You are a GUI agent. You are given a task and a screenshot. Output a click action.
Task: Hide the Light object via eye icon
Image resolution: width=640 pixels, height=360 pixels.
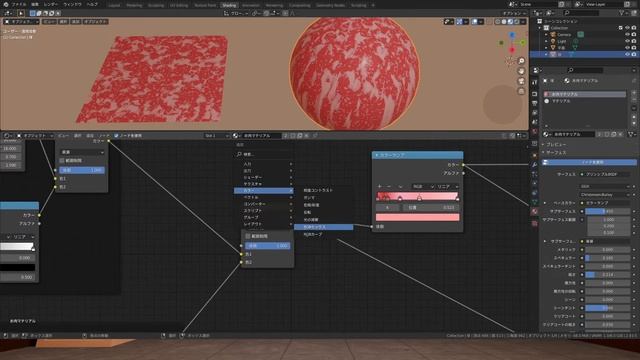(627, 41)
